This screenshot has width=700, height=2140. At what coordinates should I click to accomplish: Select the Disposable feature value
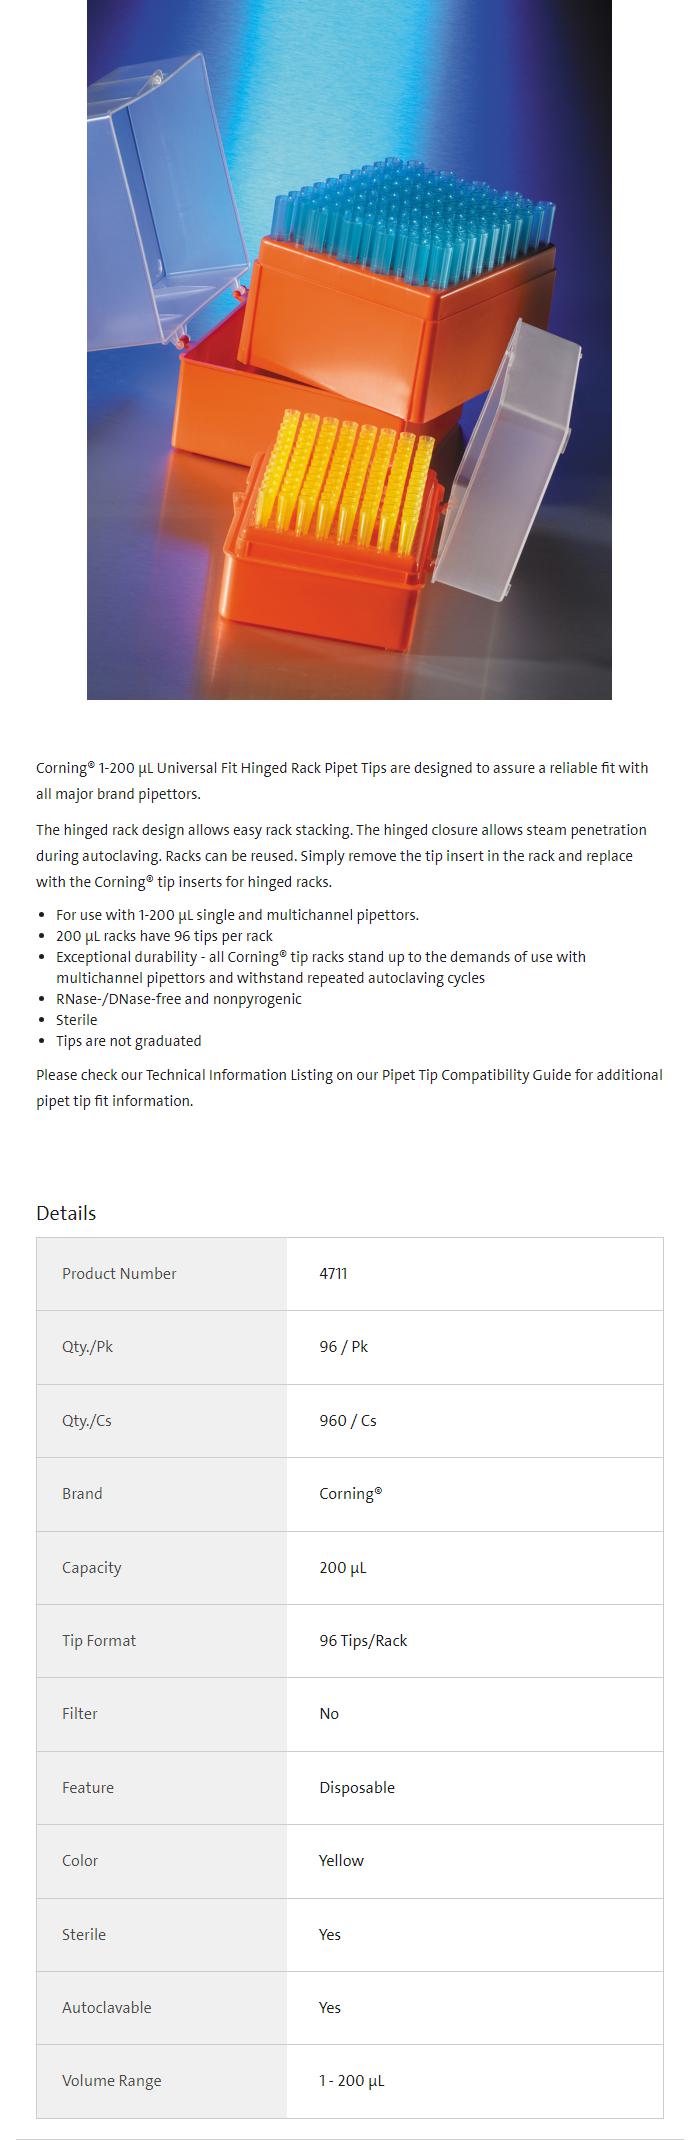(357, 1787)
